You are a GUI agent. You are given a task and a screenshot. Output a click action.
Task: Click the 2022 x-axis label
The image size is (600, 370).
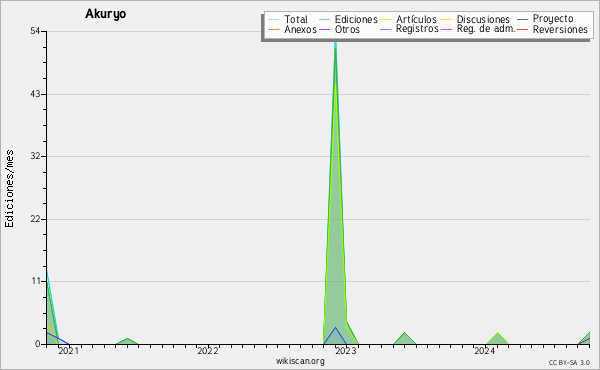click(x=208, y=350)
